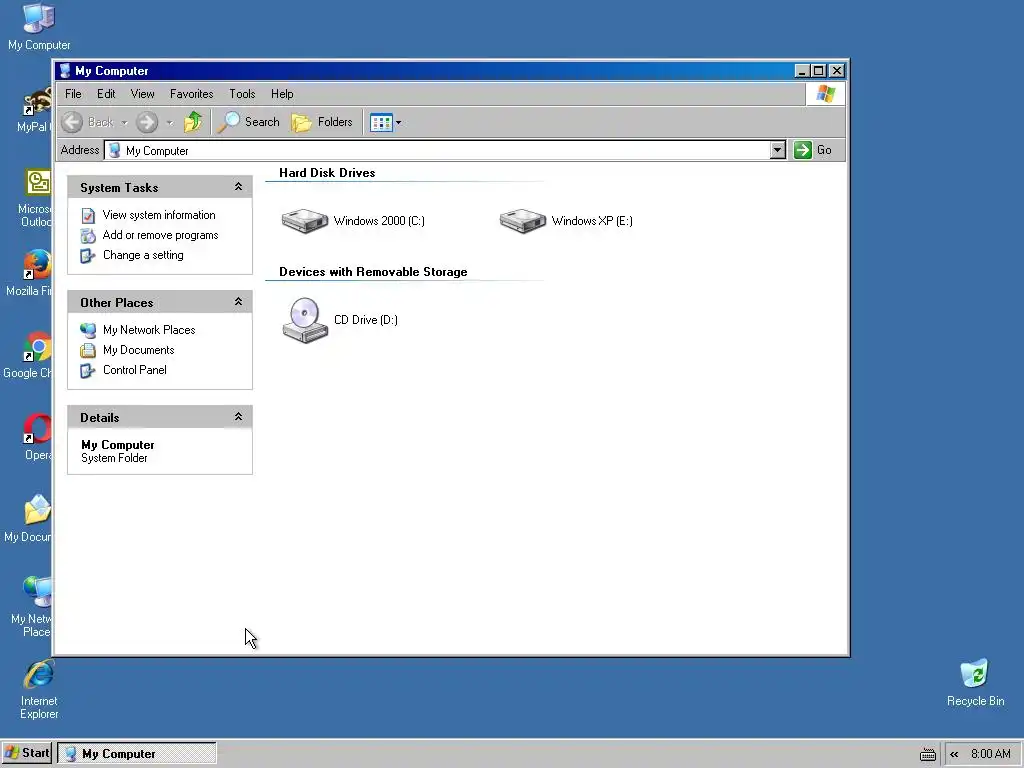Click the Control Panel sidebar icon
1024x768 pixels.
tap(88, 371)
